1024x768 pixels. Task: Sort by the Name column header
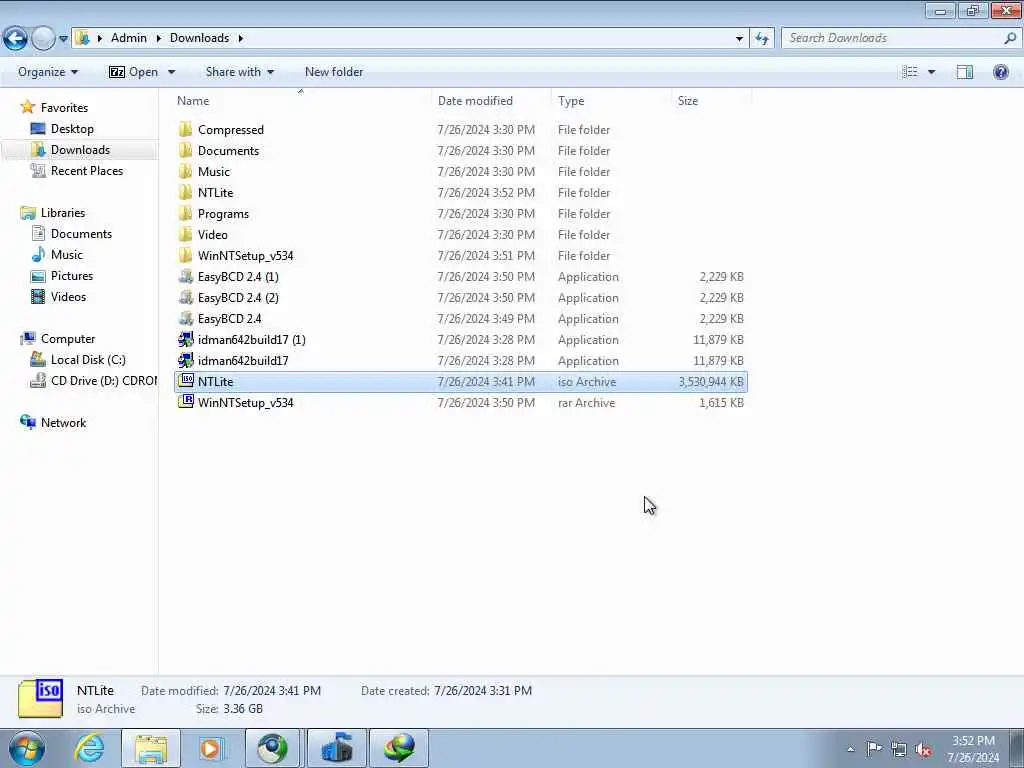(300, 101)
